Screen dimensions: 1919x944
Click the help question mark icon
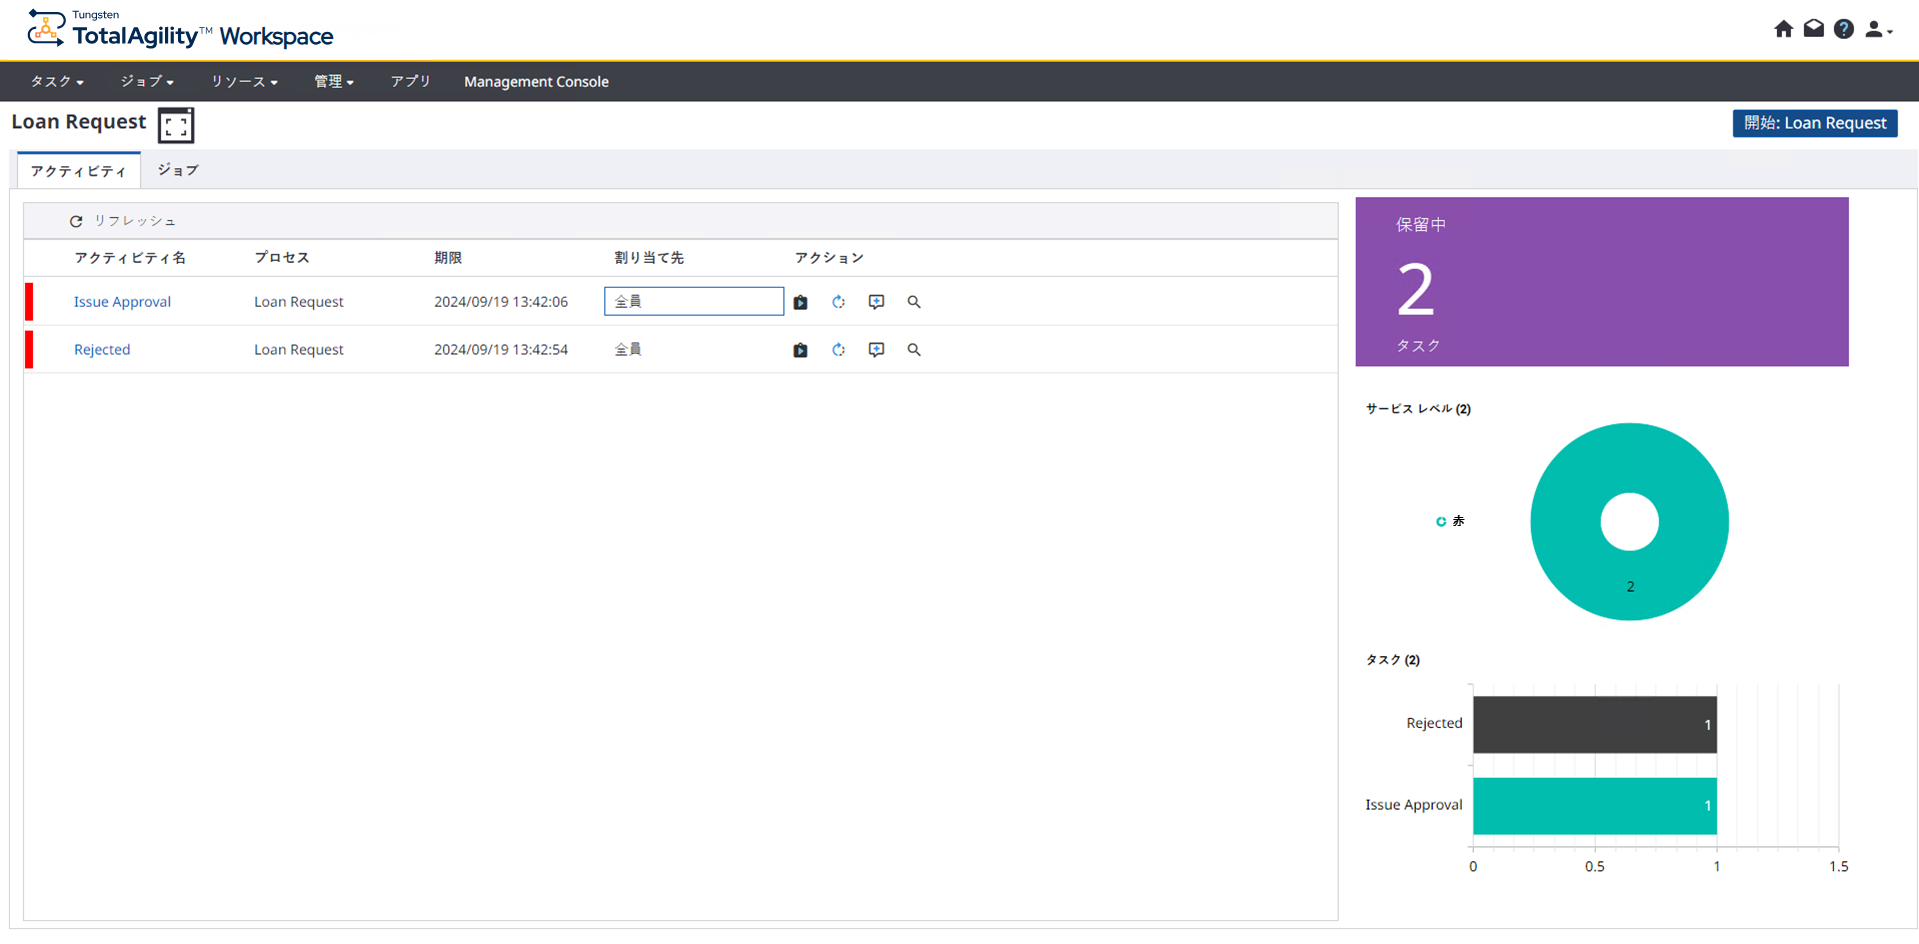pyautogui.click(x=1844, y=29)
